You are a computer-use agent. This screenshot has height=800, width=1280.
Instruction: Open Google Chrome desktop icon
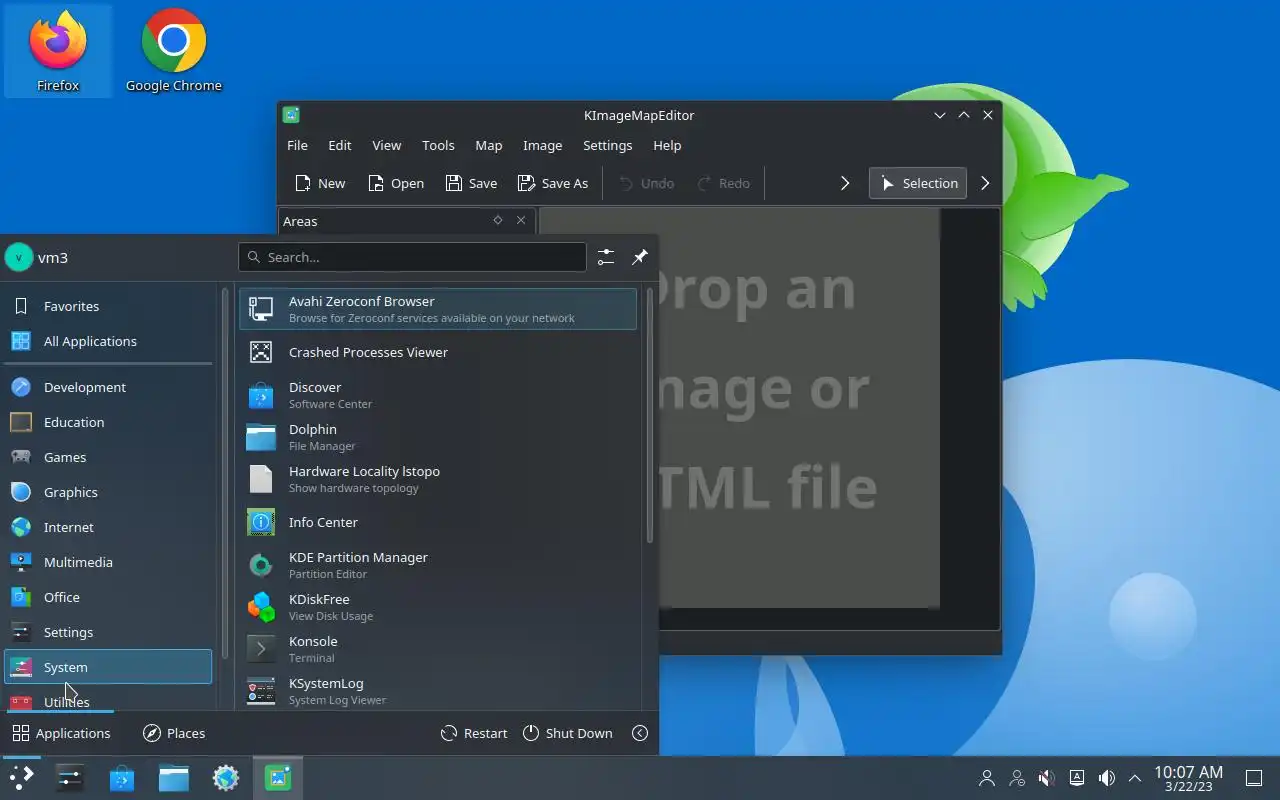pos(174,52)
